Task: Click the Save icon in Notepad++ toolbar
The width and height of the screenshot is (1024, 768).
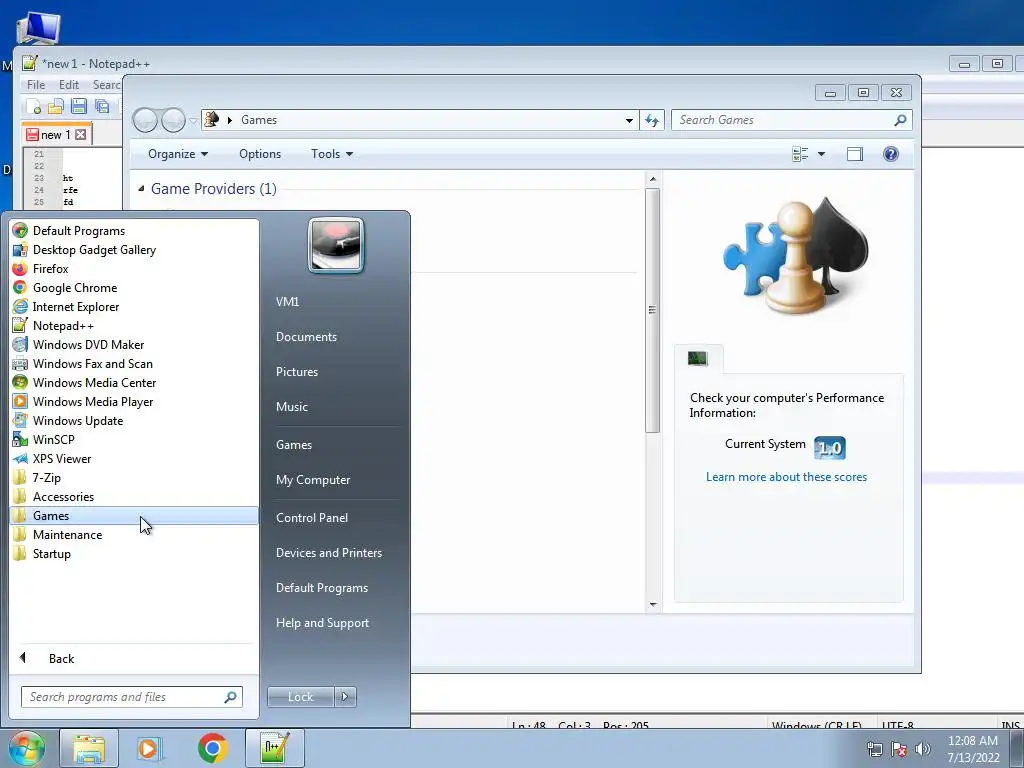Action: pyautogui.click(x=79, y=106)
